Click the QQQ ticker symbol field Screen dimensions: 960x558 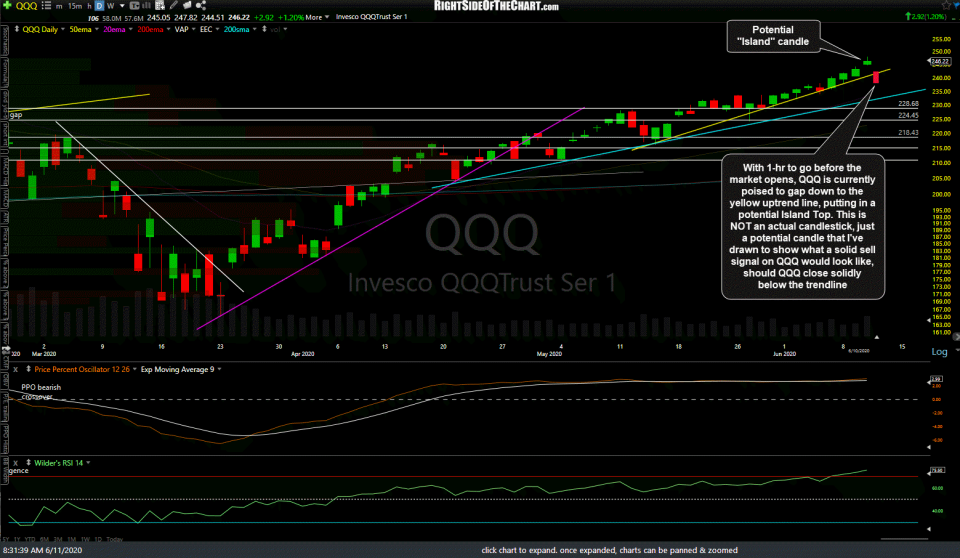(26, 6)
